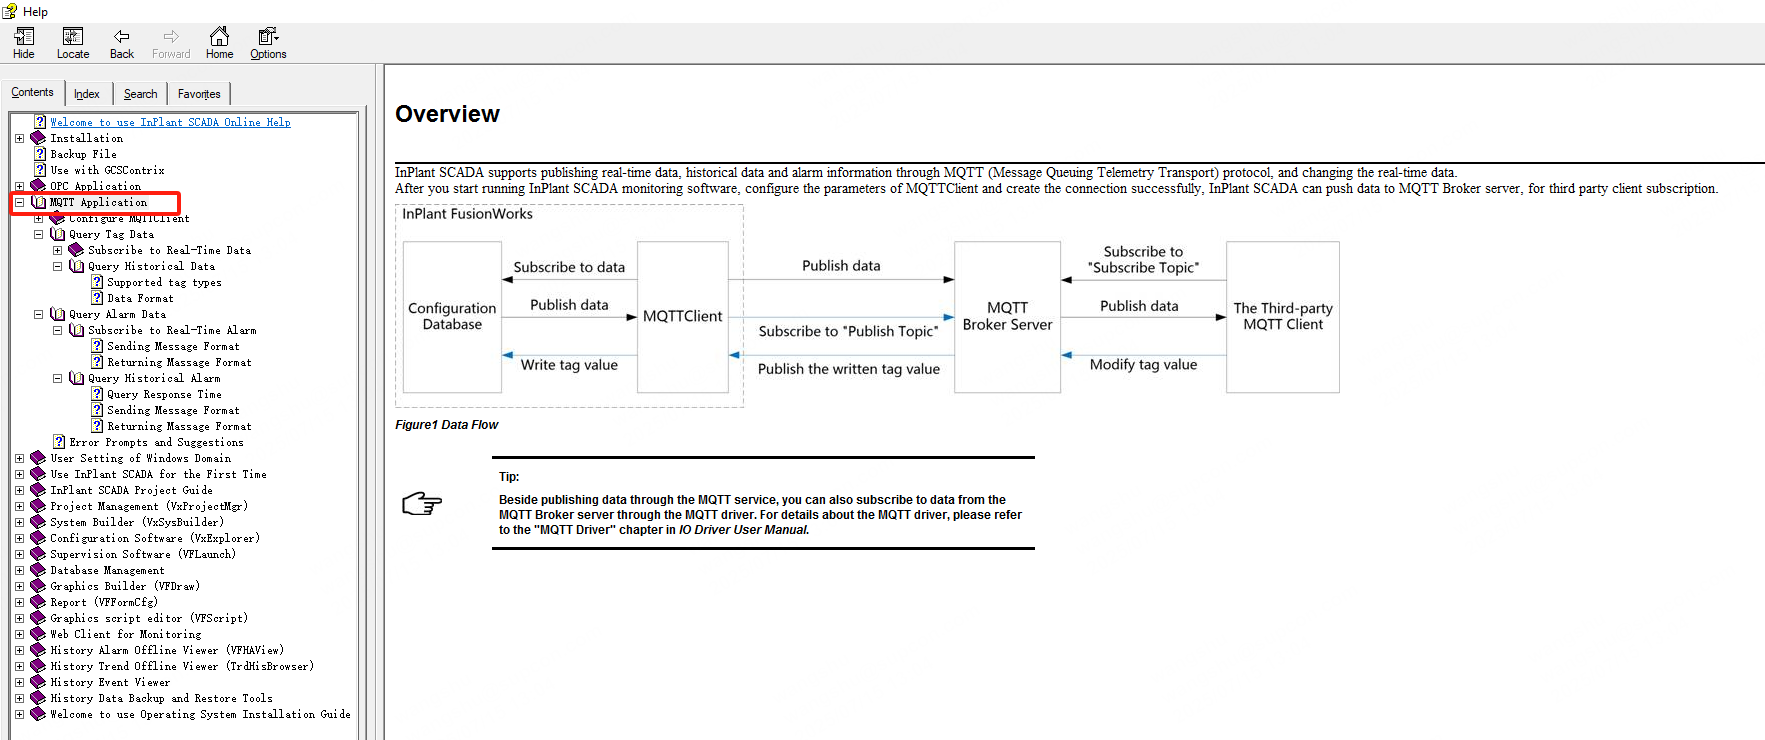Screen dimensions: 1765x740
Task: Click the MQTT Application open book icon
Action: click(38, 202)
